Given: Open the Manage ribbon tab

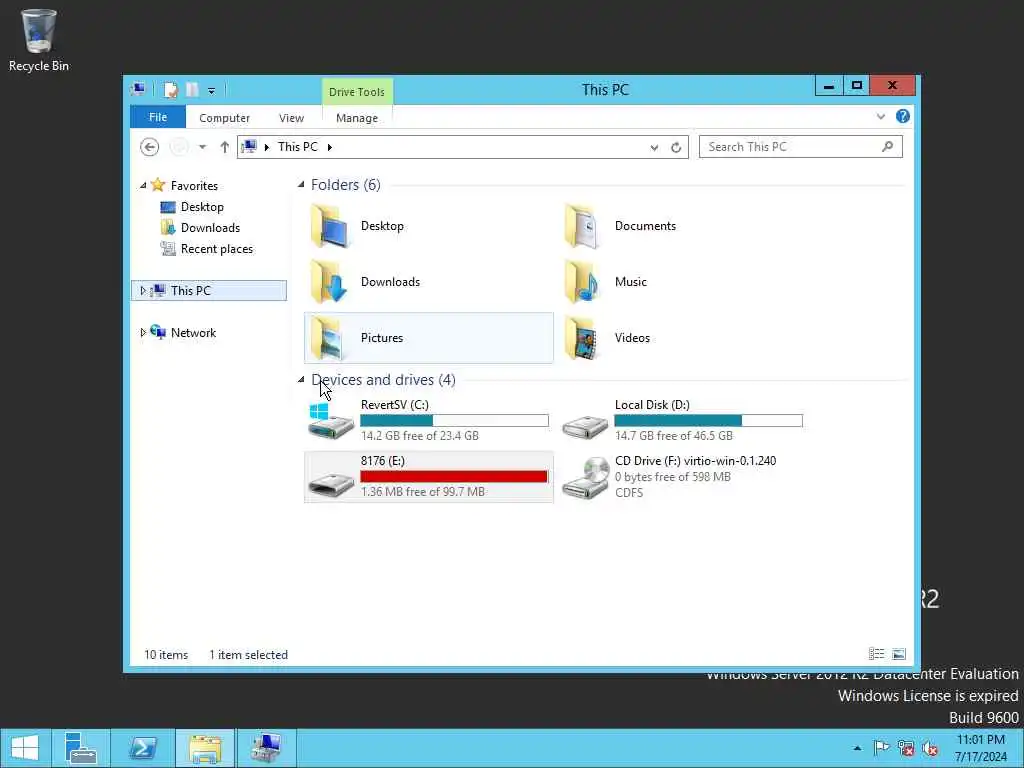Looking at the screenshot, I should 357,118.
